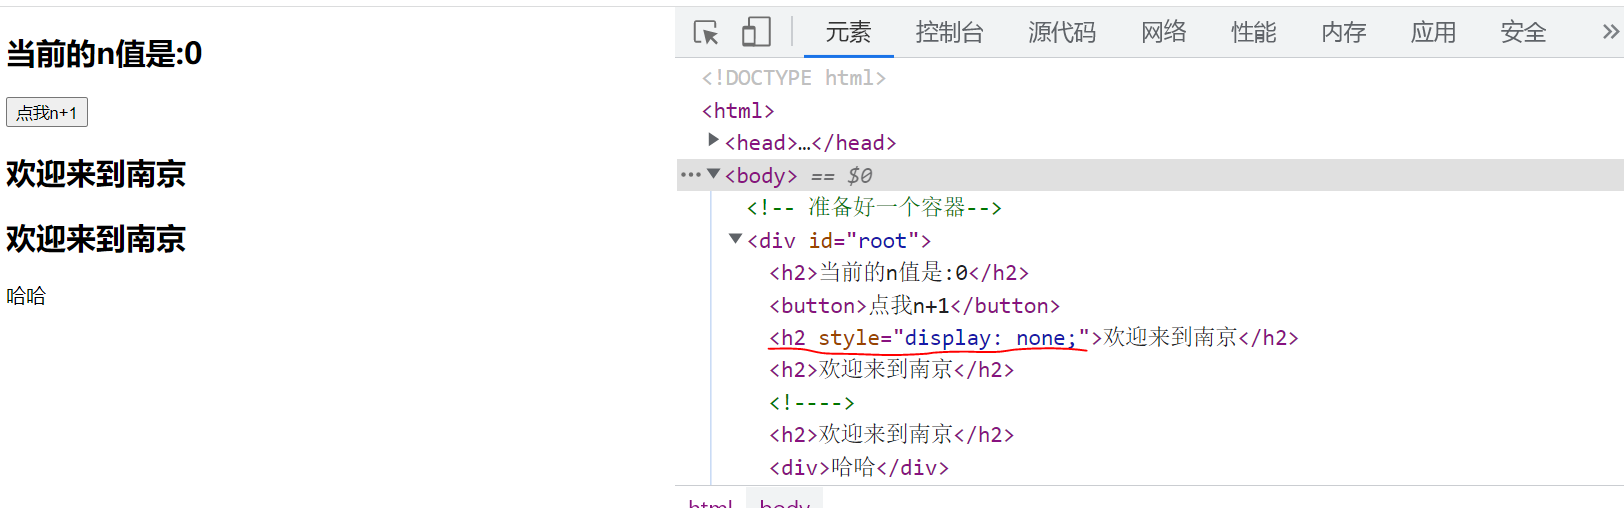Screen dimensions: 1624x508
Task: Click the 当前的n值是:0 page heading
Action: click(104, 53)
